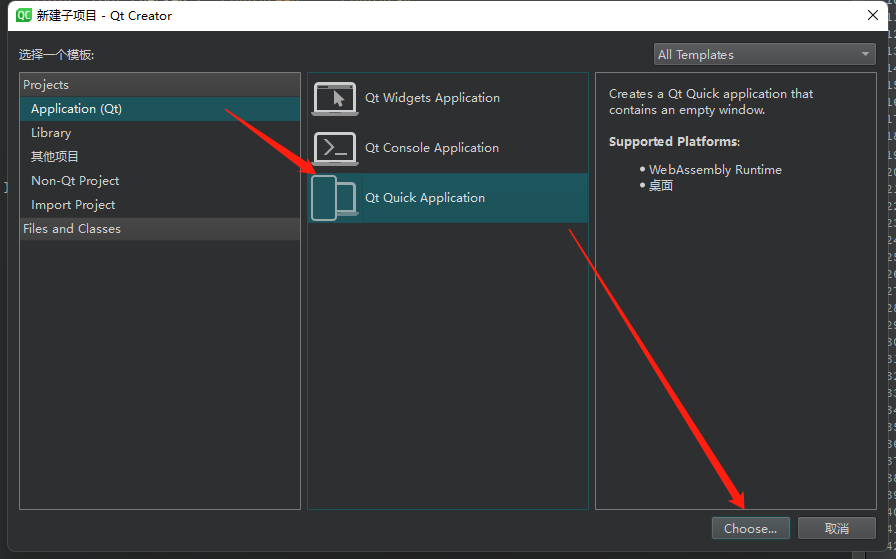
Task: Select 其他项目 category
Action: [160, 157]
